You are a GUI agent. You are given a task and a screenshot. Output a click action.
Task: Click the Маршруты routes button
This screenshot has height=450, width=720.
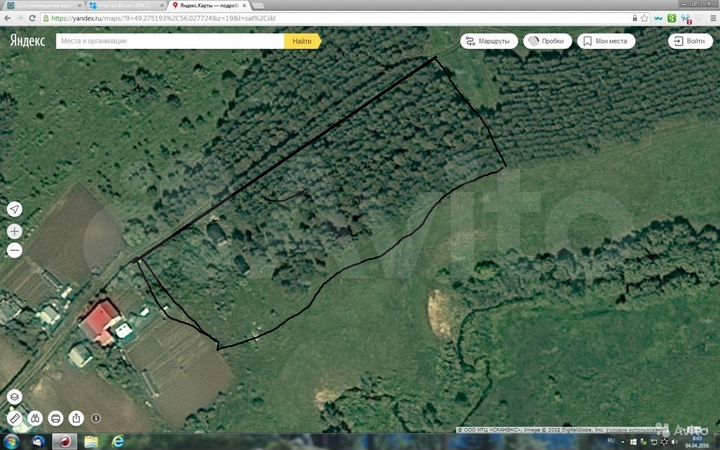488,41
